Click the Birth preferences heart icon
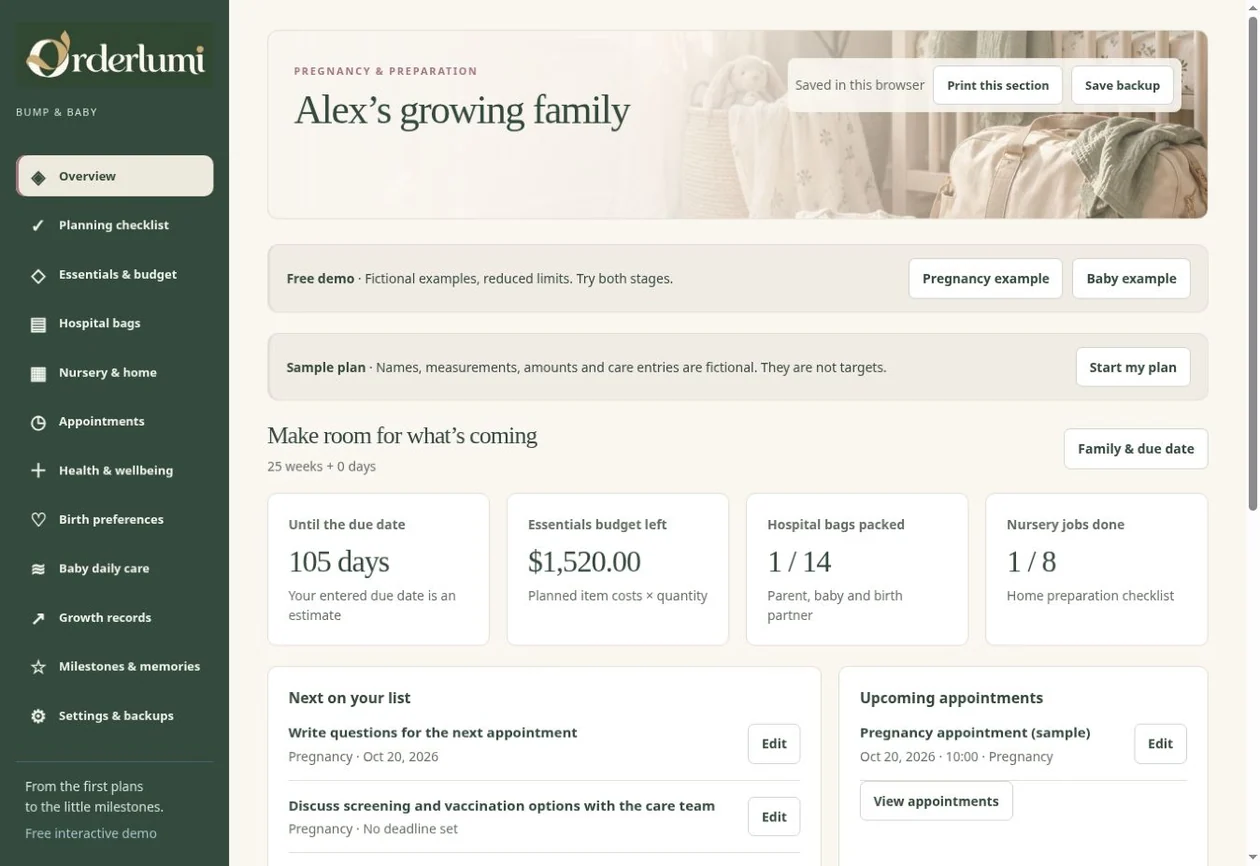Screen dimensions: 1260x866 (x=38, y=520)
